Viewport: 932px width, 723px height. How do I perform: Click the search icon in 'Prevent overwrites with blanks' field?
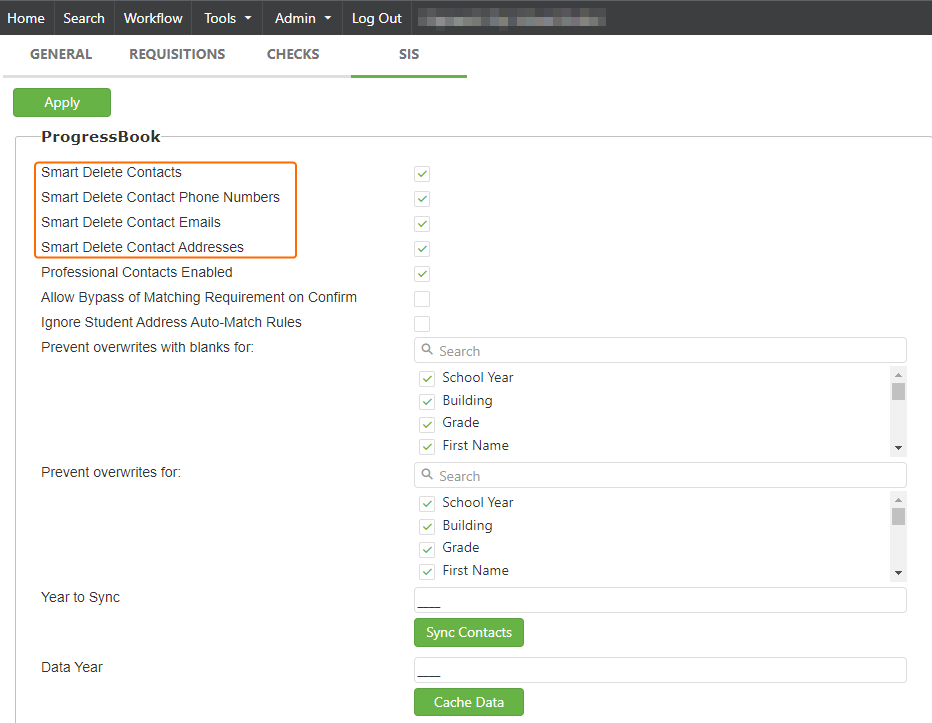(x=427, y=350)
